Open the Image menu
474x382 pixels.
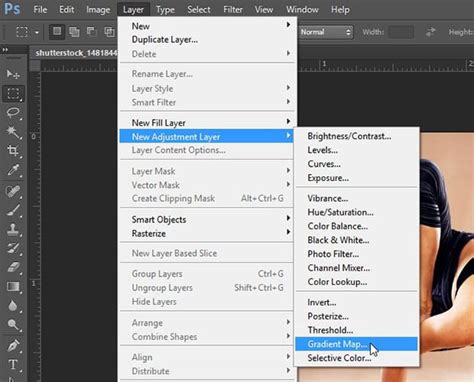pyautogui.click(x=98, y=10)
